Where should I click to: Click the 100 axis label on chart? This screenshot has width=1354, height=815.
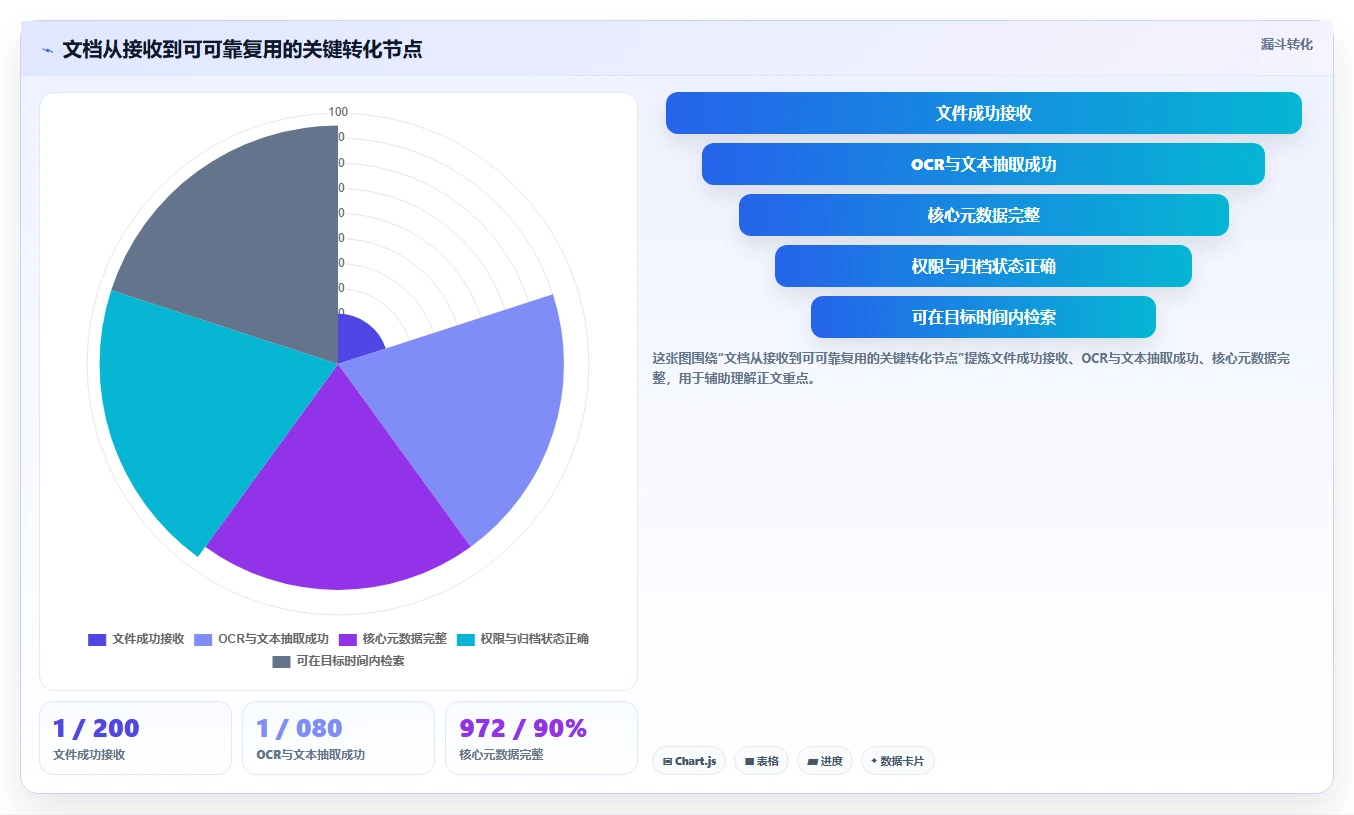pos(338,112)
